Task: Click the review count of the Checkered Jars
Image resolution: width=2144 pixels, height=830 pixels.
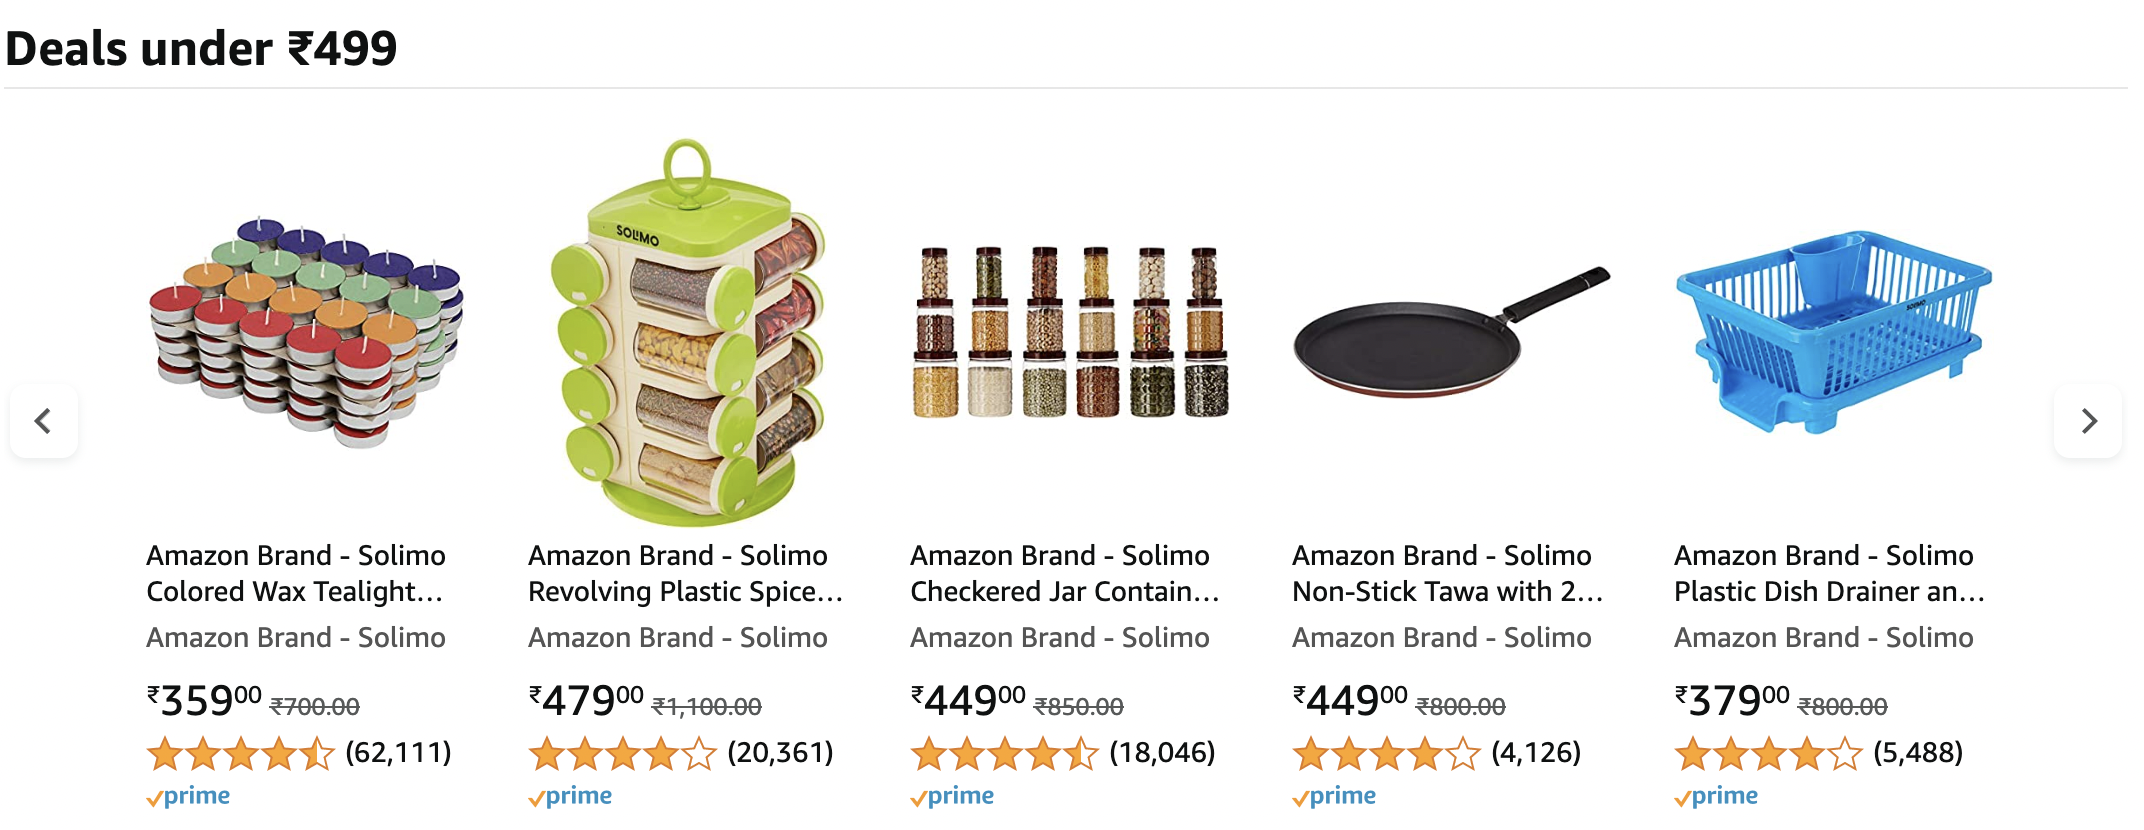Action: click(x=1163, y=753)
